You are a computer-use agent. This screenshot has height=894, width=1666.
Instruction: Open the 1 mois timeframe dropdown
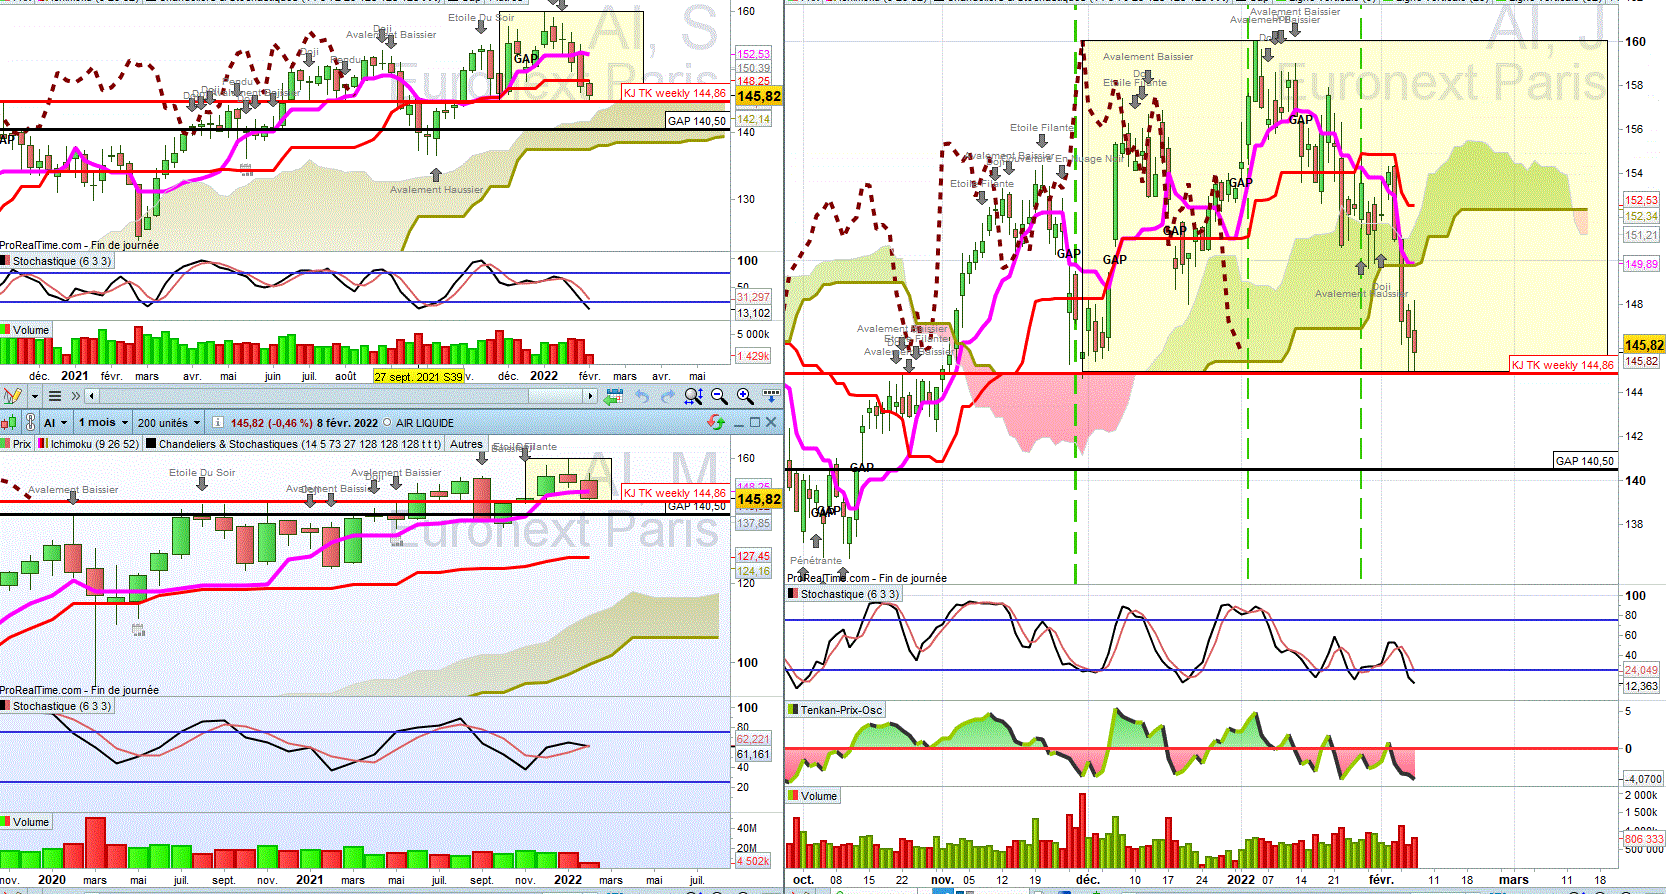(103, 423)
